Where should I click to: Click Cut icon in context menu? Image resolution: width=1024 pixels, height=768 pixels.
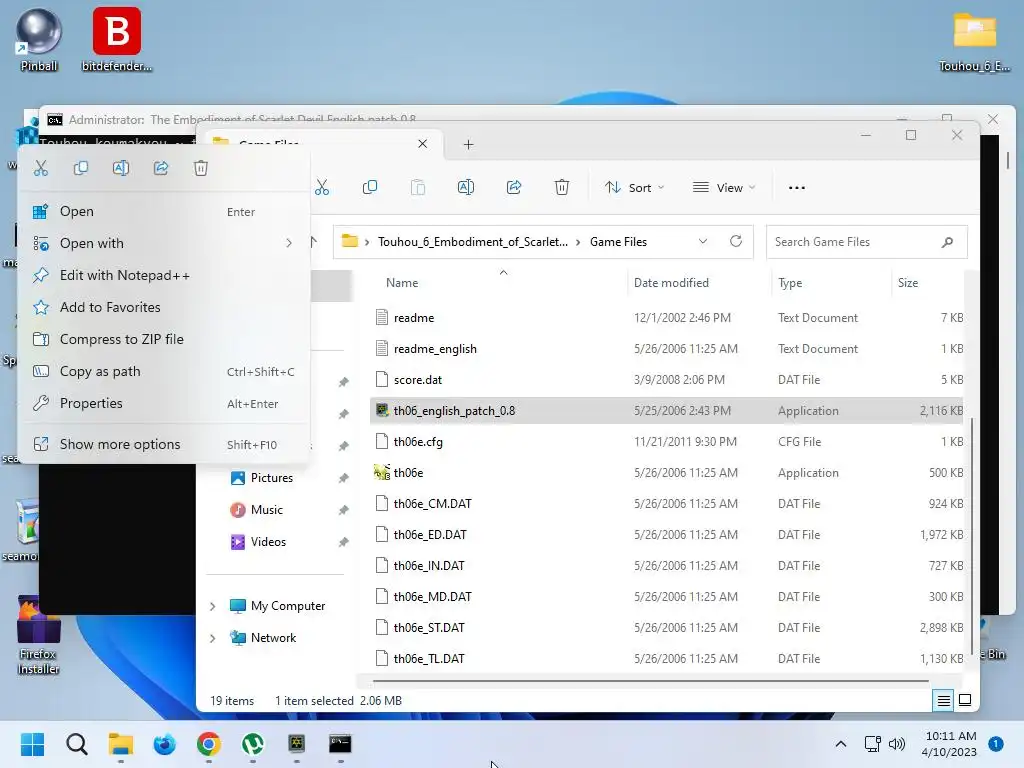pyautogui.click(x=41, y=168)
